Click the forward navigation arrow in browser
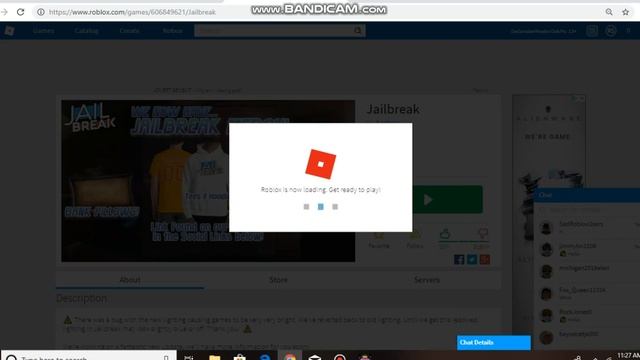 coord(4,12)
